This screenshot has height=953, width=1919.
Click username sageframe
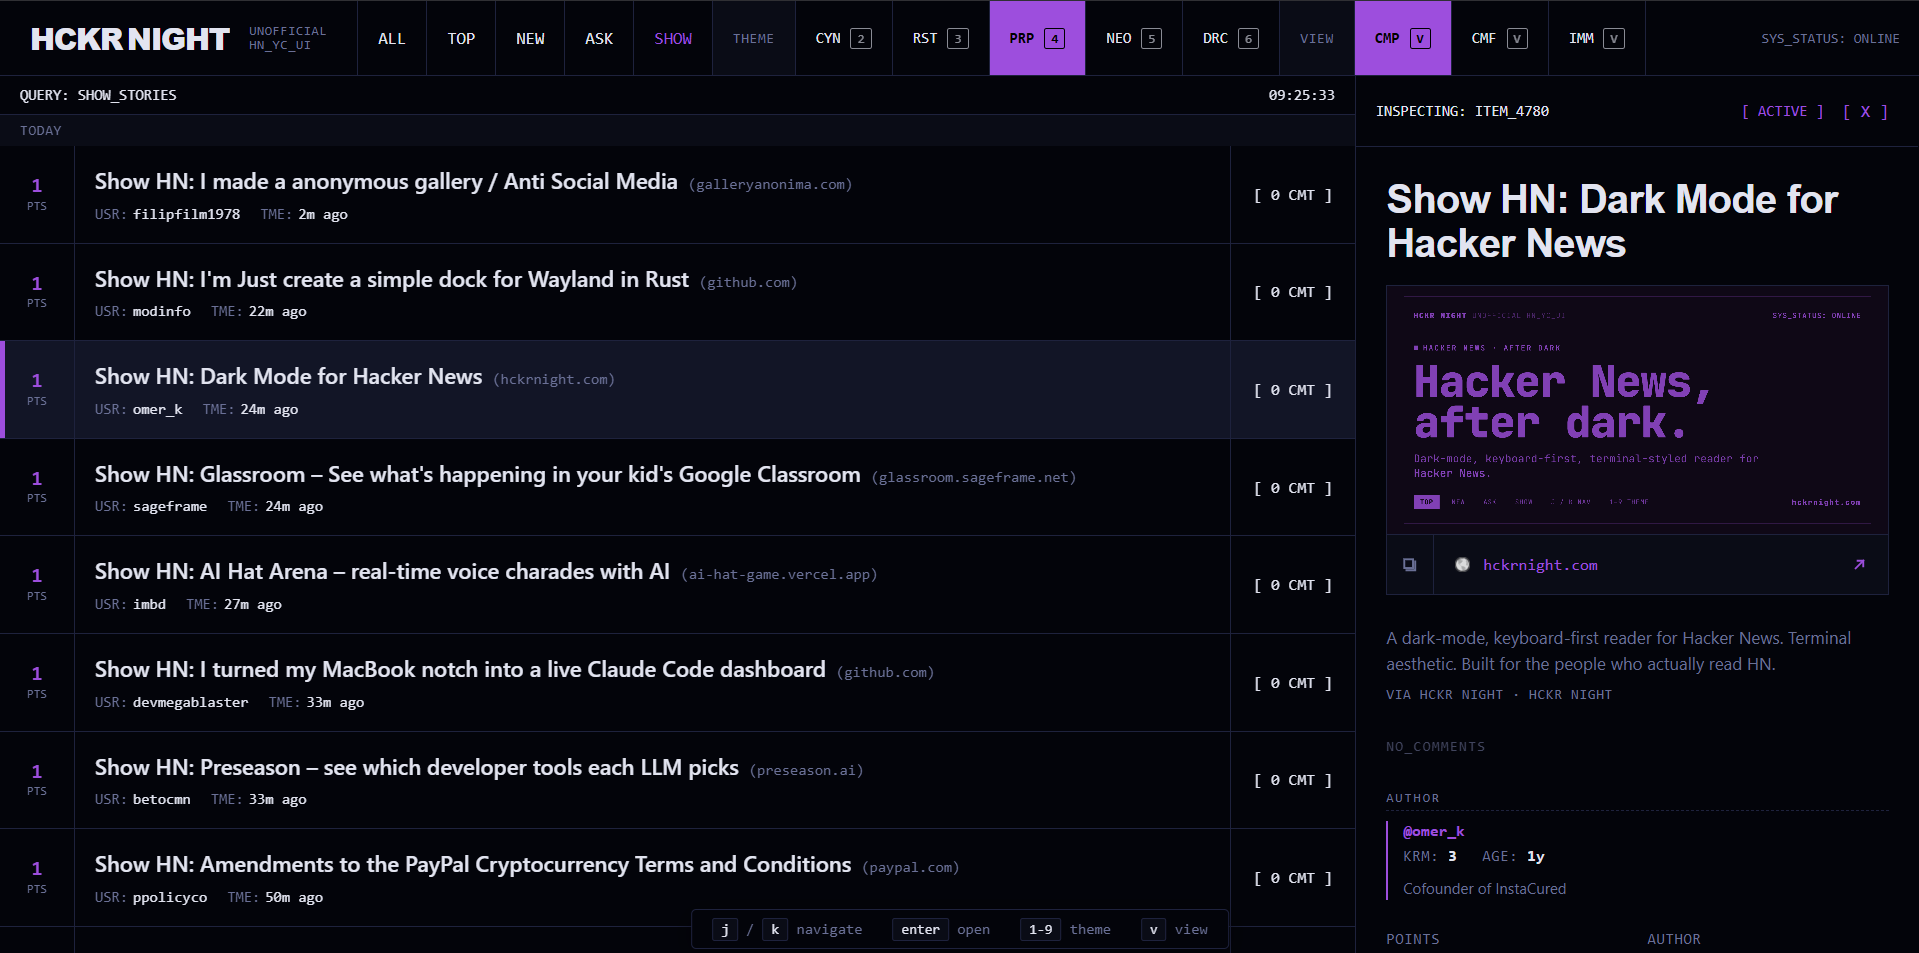pos(170,506)
